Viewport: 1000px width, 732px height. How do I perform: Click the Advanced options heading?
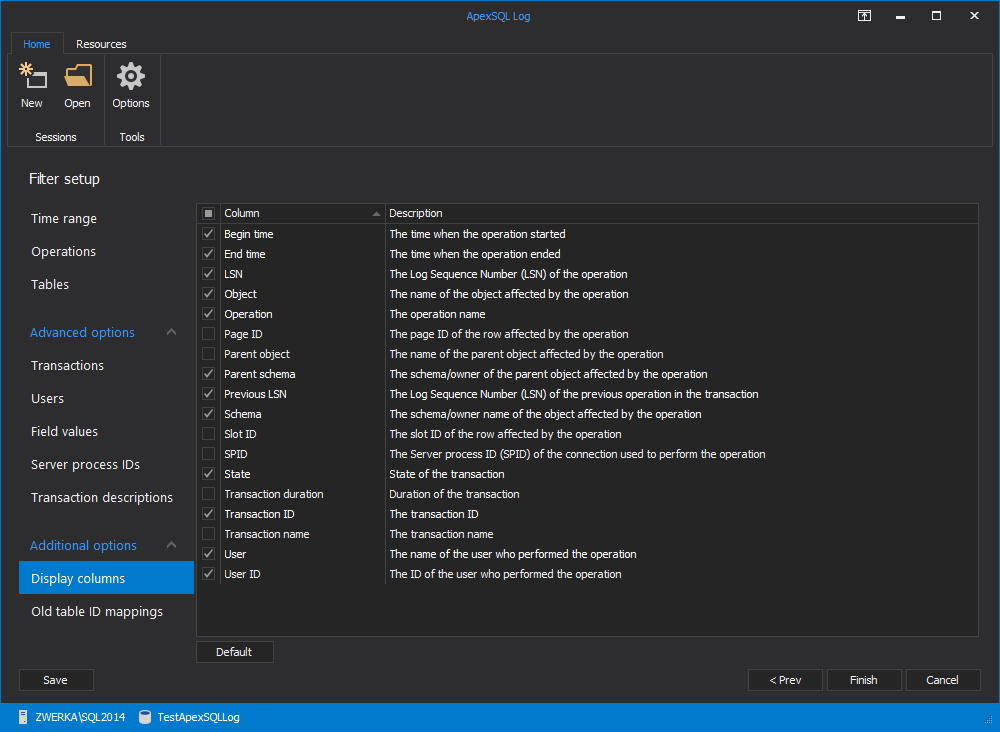[x=82, y=332]
